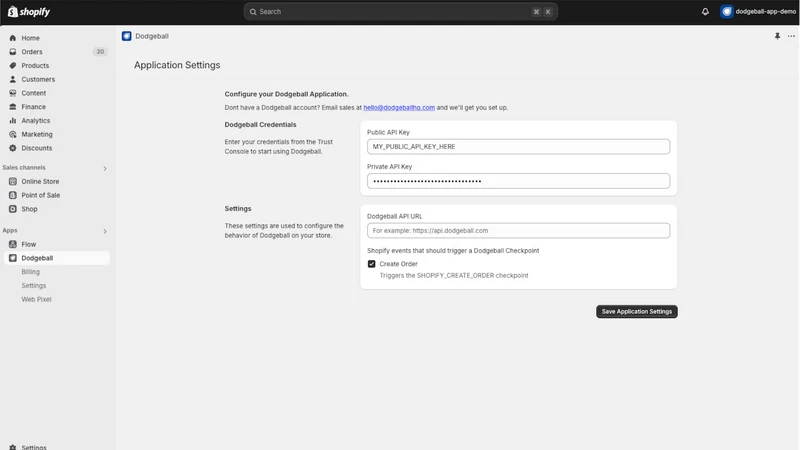Click the Public API Key field

tap(518, 146)
